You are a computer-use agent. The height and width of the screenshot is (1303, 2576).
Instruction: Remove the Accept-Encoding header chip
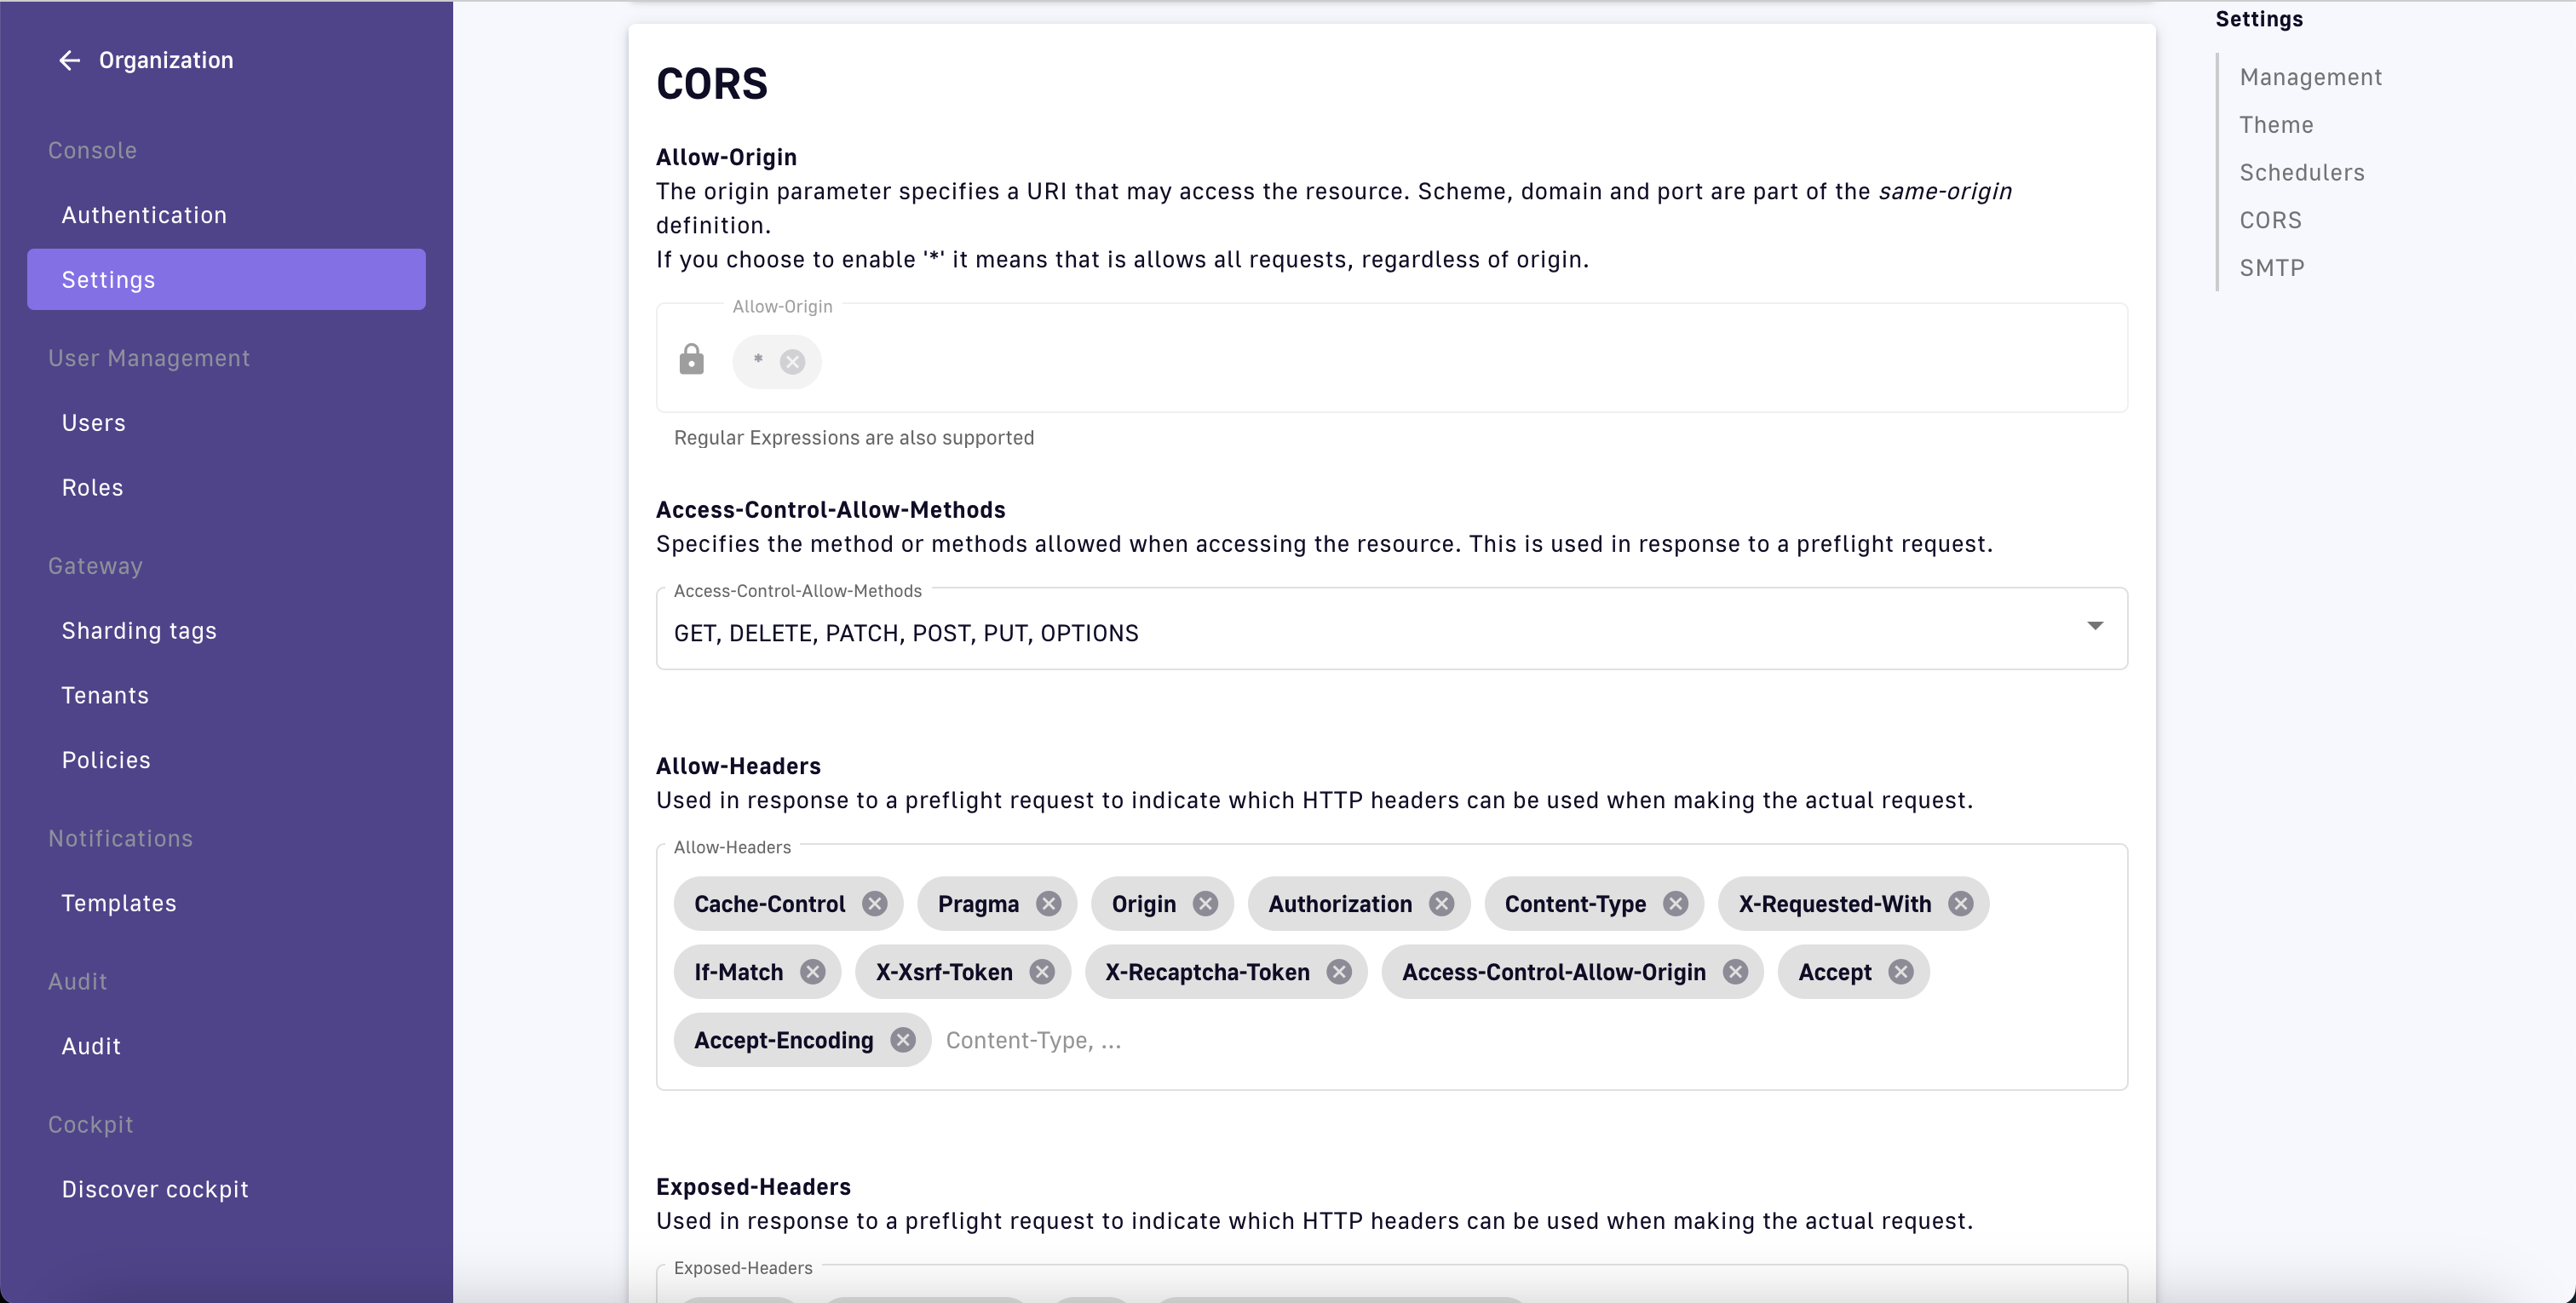[903, 1040]
